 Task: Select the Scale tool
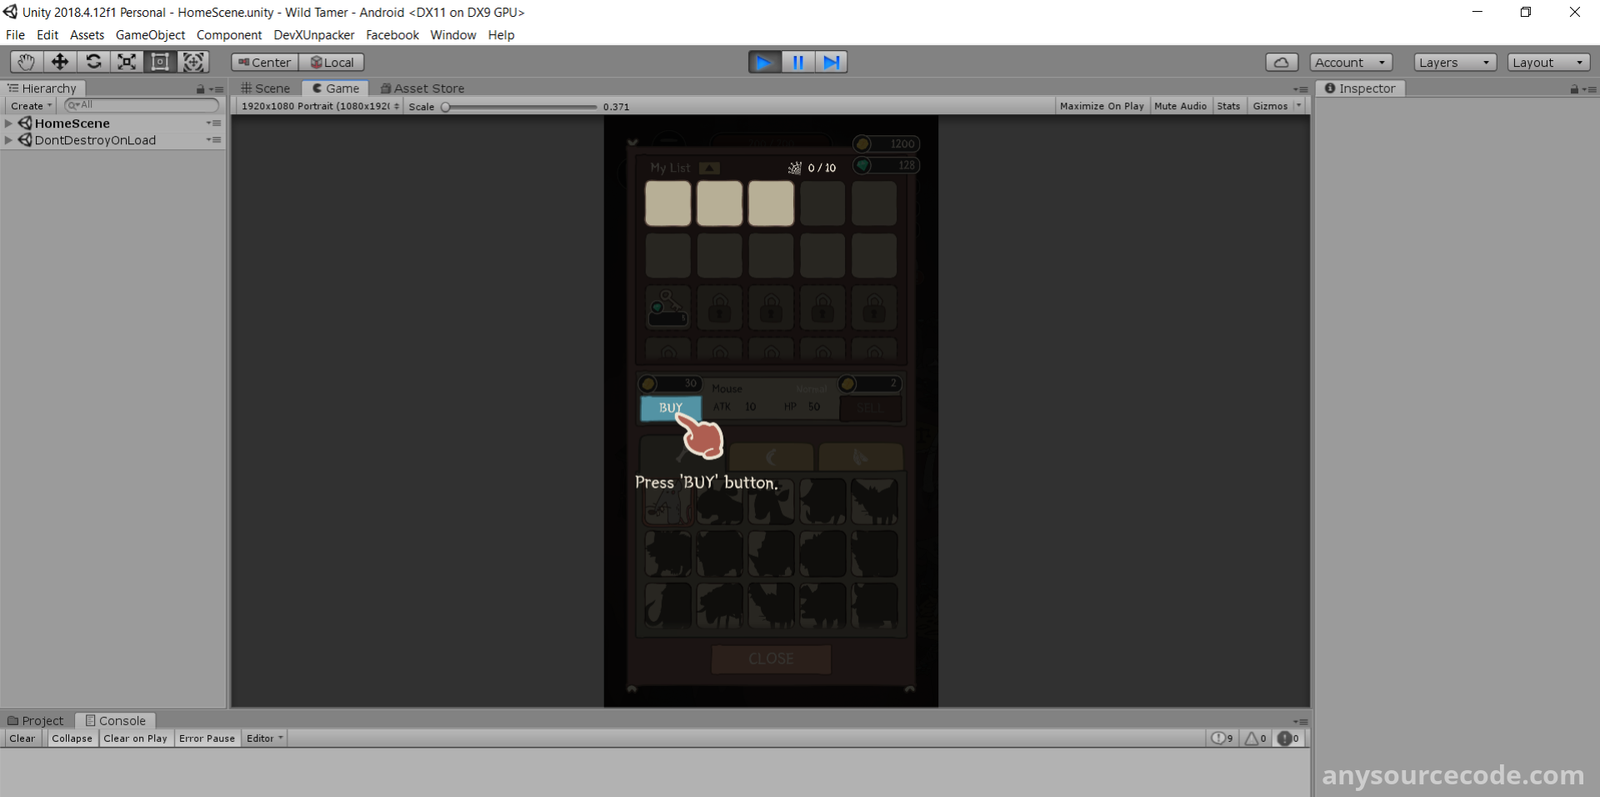127,62
